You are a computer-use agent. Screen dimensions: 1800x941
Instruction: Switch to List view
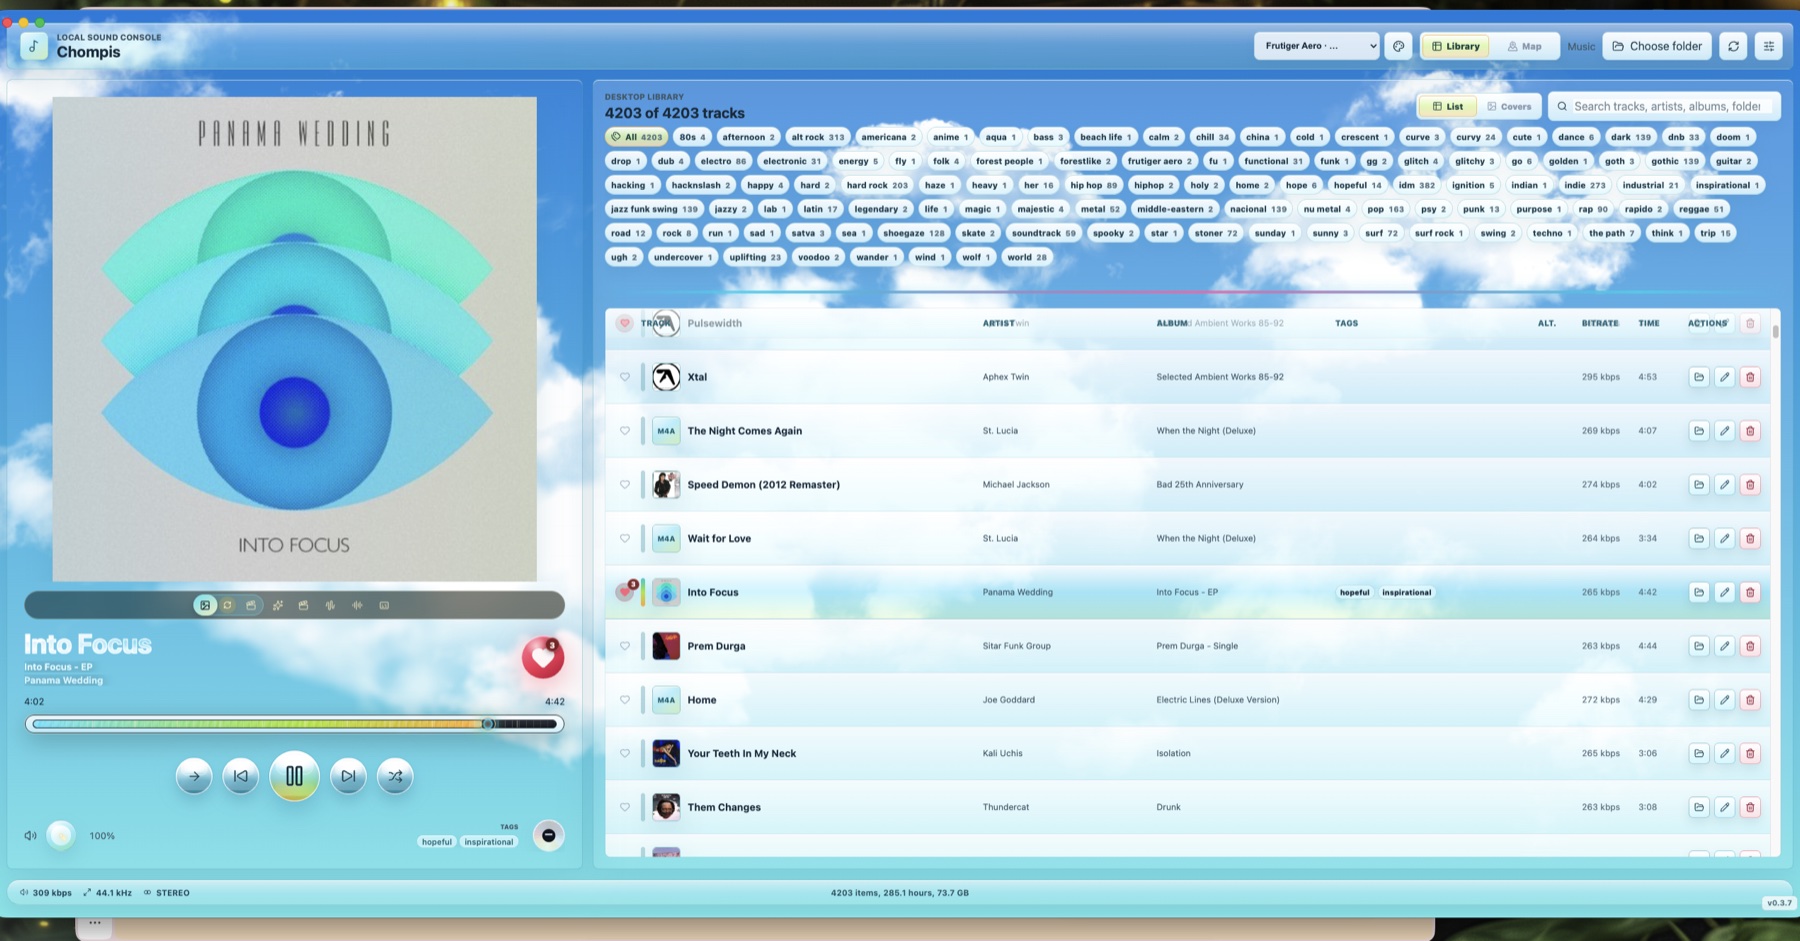click(x=1447, y=106)
